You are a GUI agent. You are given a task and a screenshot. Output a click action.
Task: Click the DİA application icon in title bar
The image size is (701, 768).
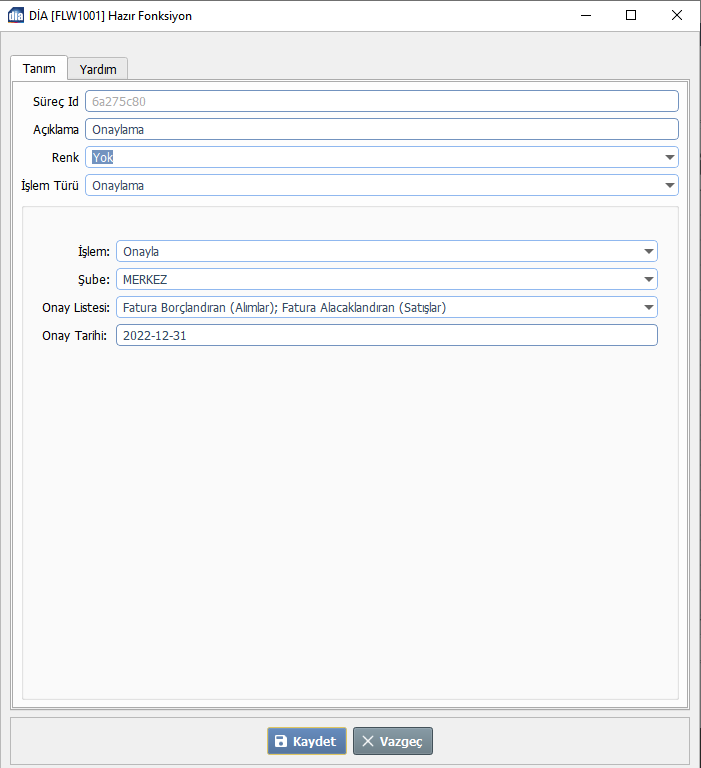(x=16, y=16)
